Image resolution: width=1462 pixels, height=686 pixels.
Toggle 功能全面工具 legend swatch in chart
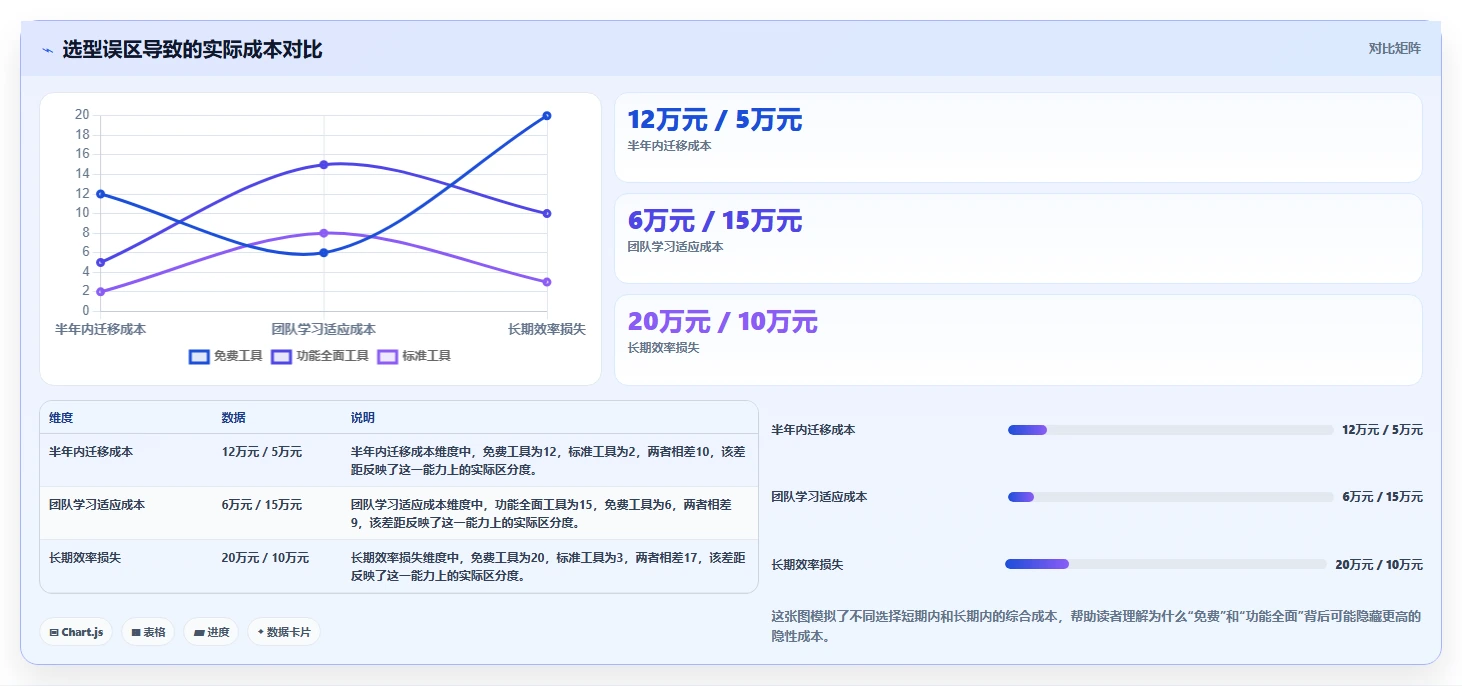point(281,356)
